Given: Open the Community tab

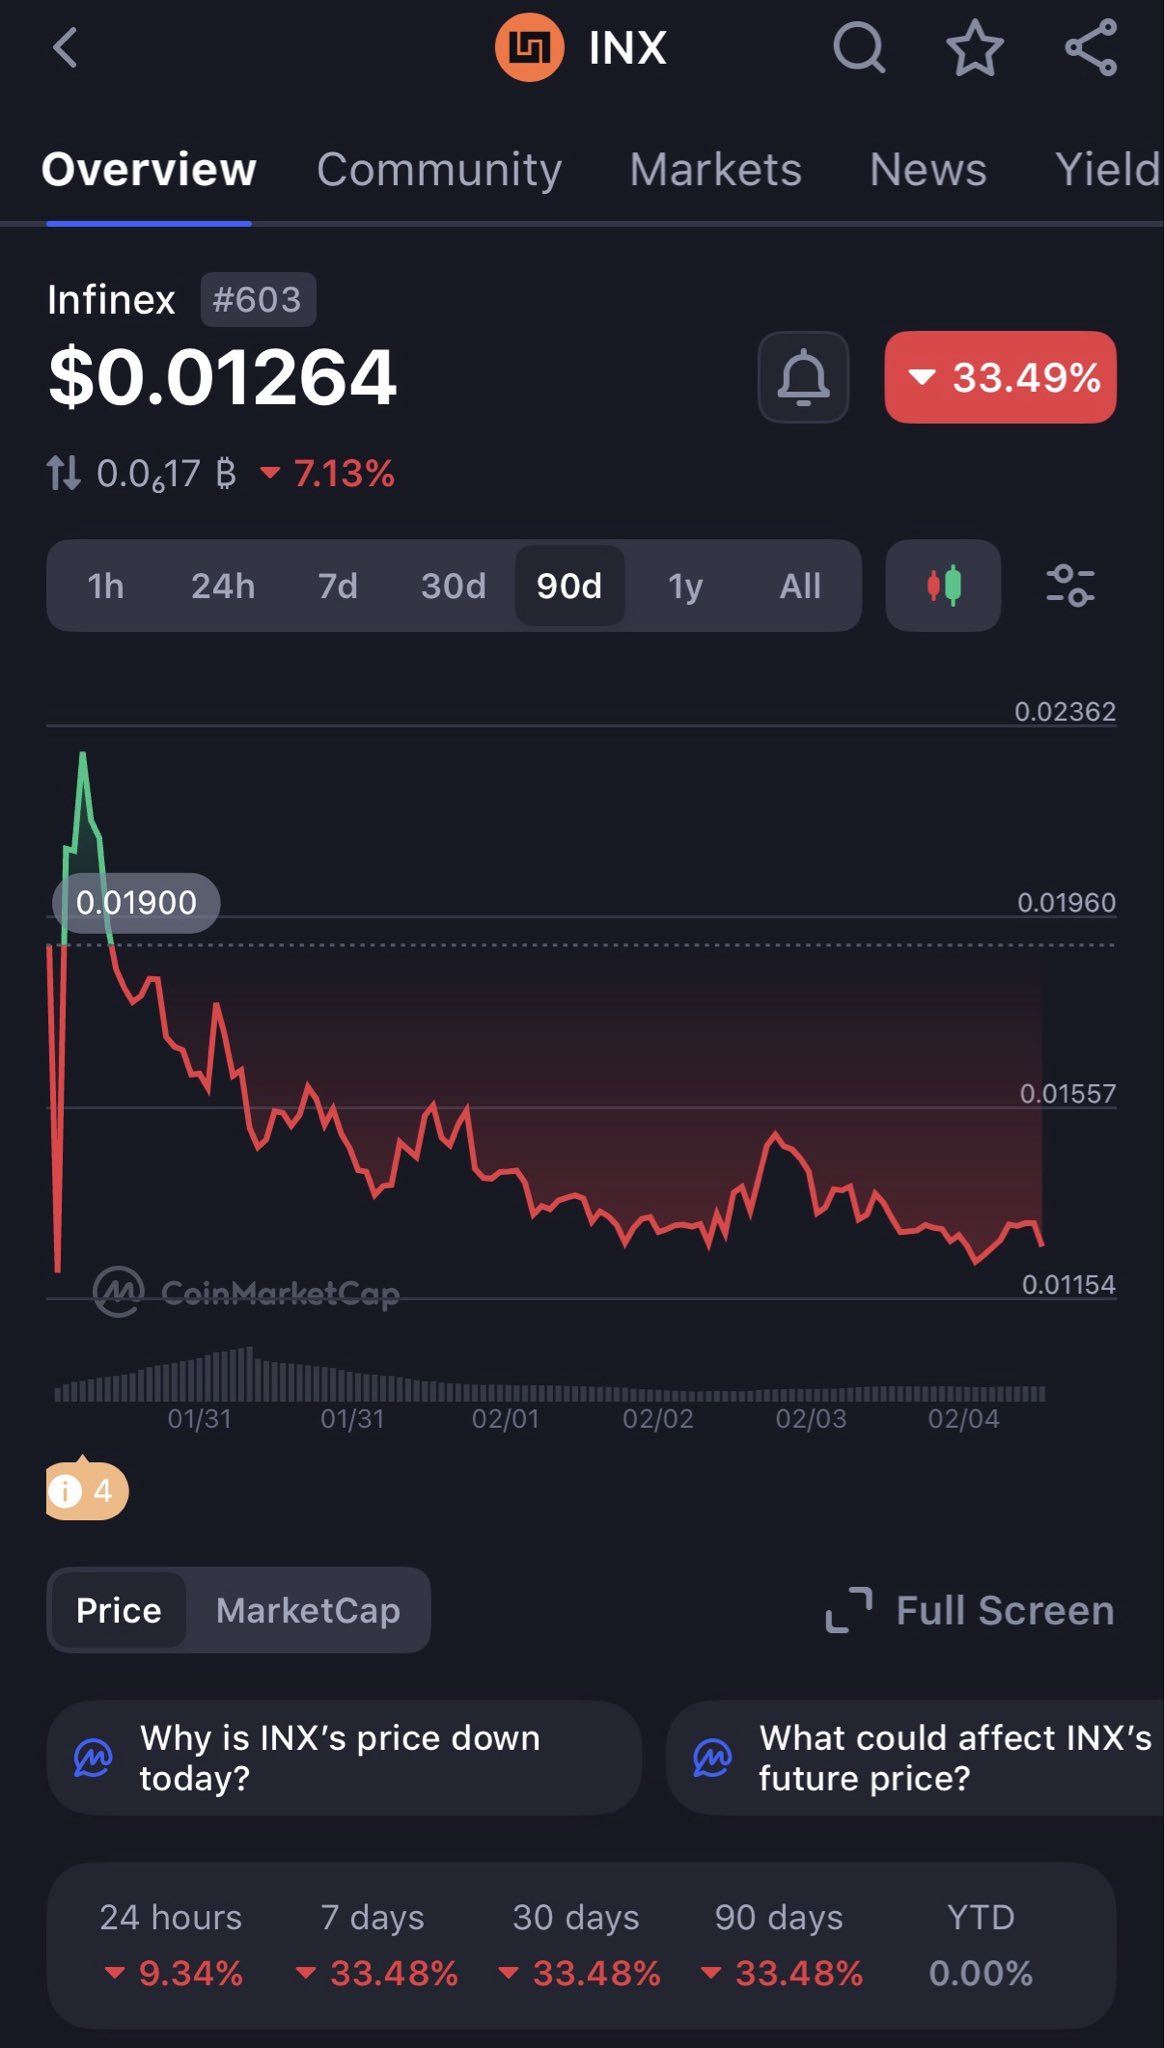Looking at the screenshot, I should pyautogui.click(x=439, y=170).
